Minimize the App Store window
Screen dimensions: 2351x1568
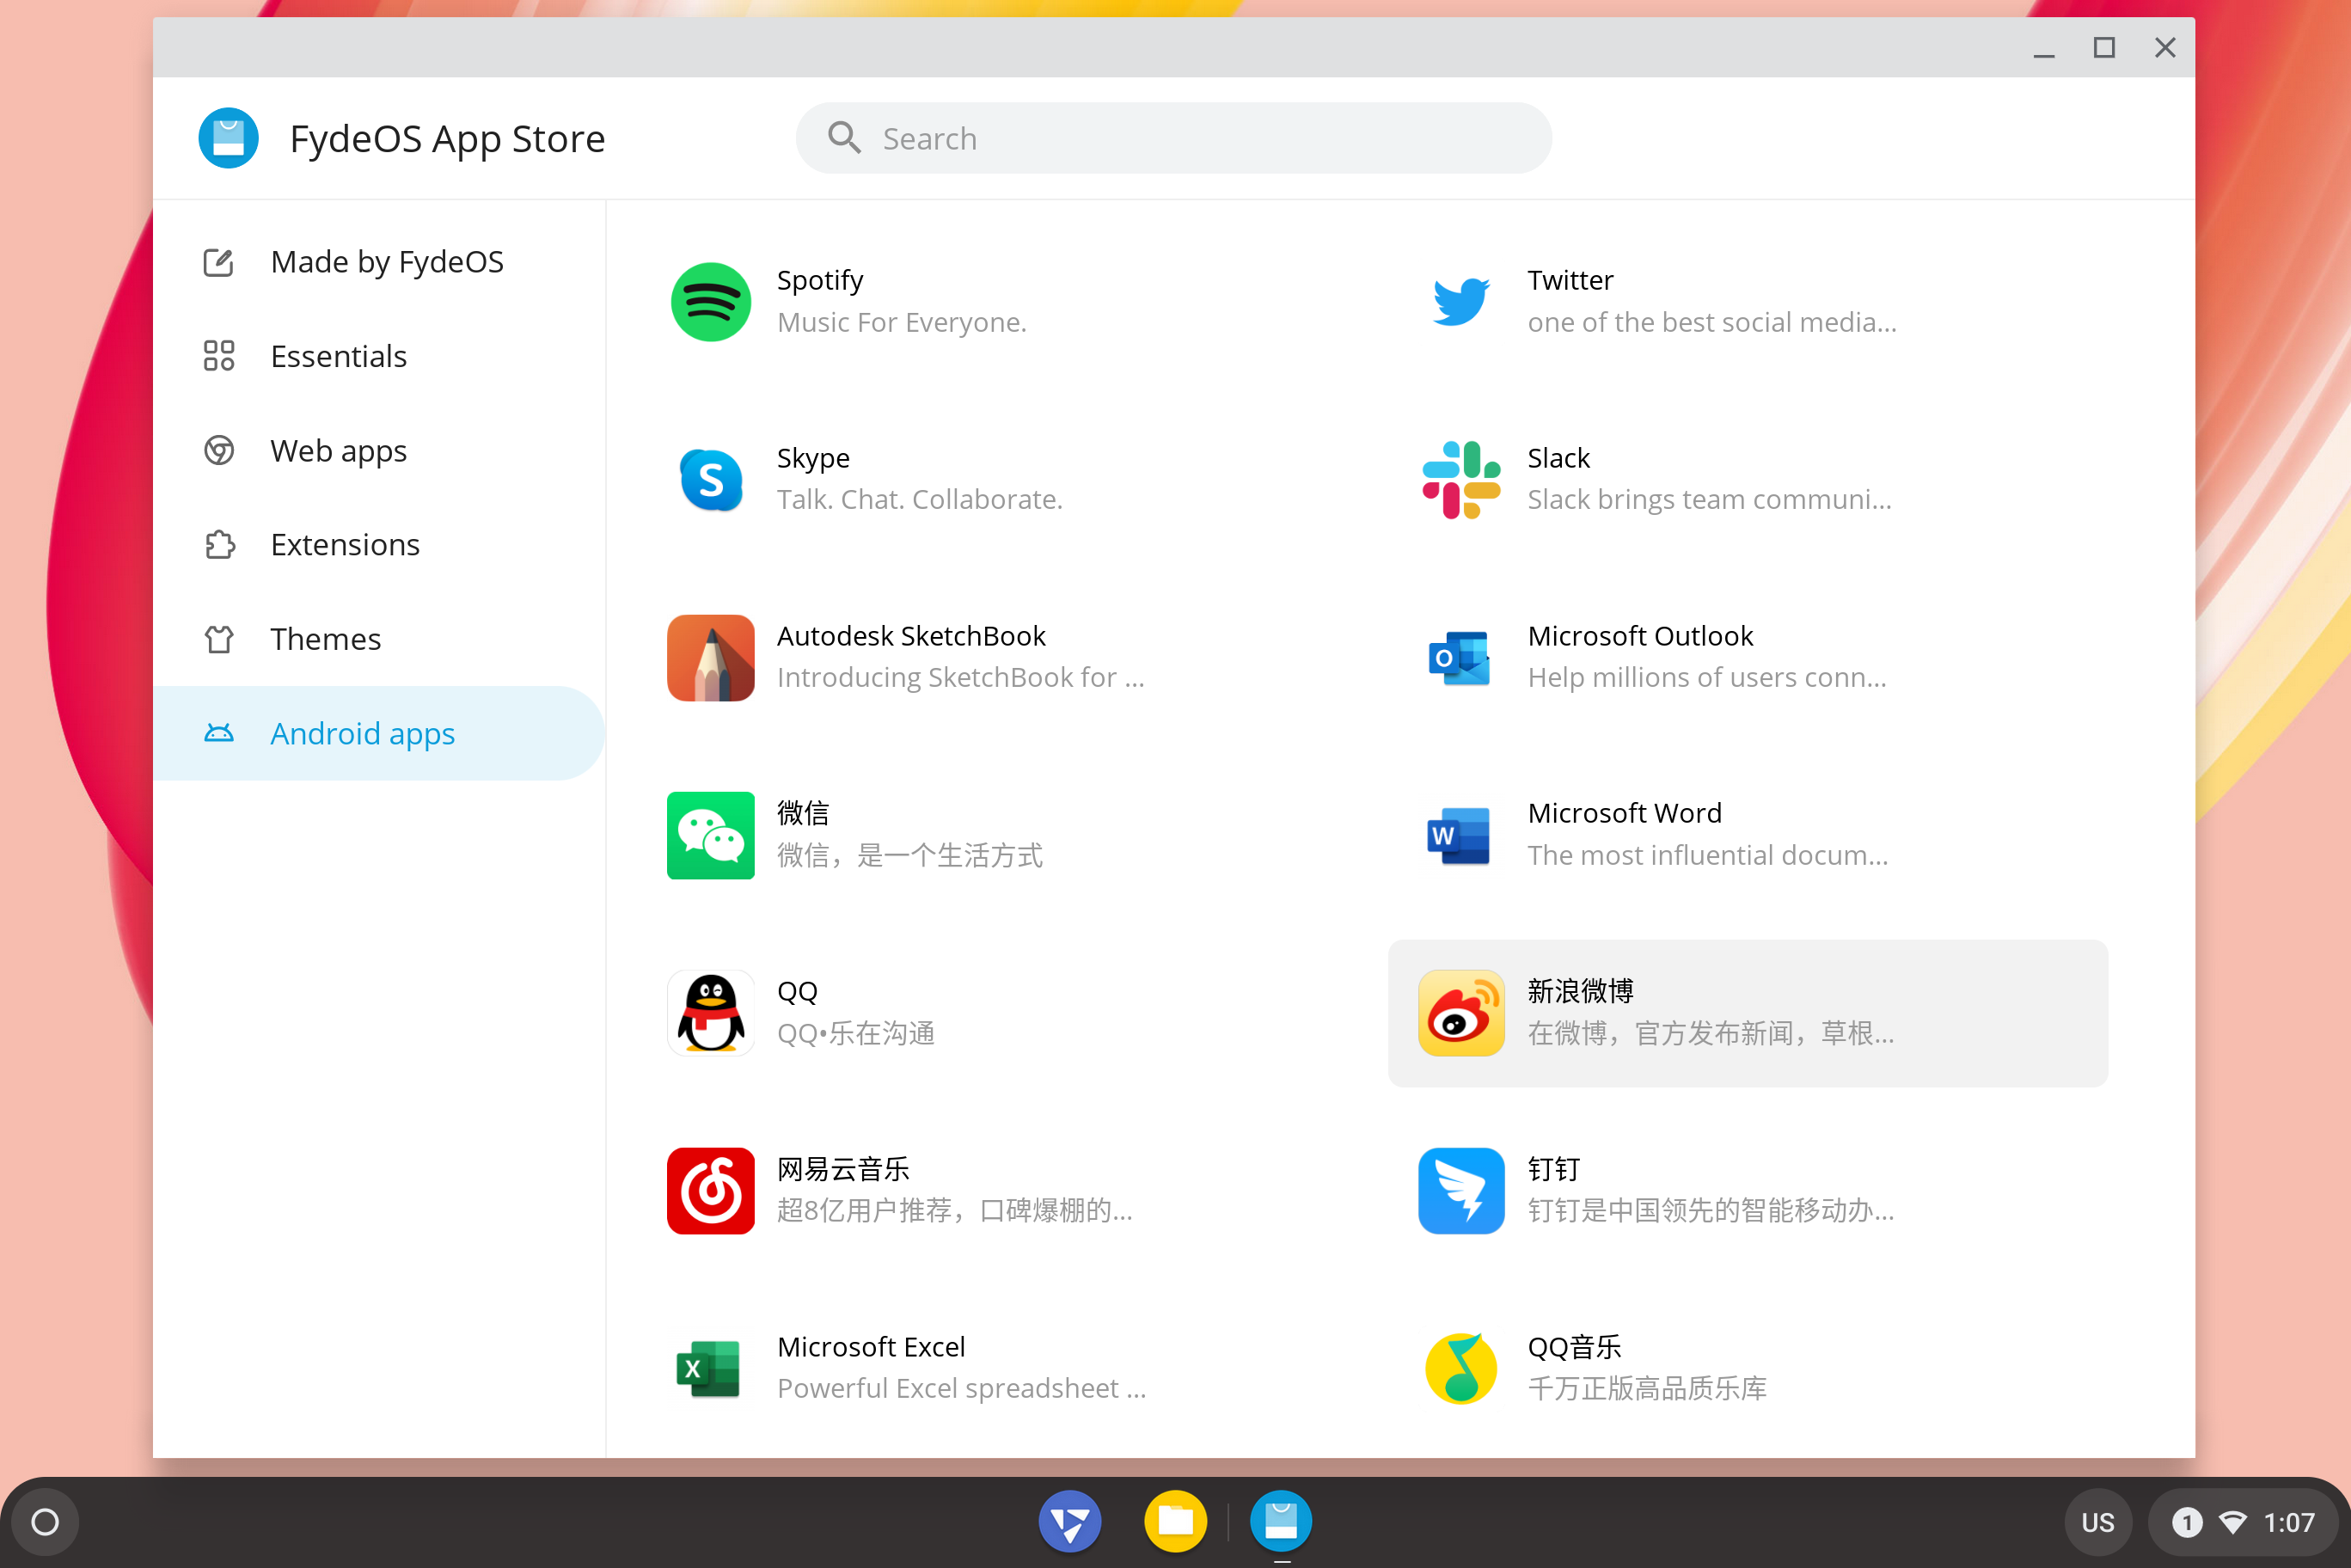[x=2044, y=48]
